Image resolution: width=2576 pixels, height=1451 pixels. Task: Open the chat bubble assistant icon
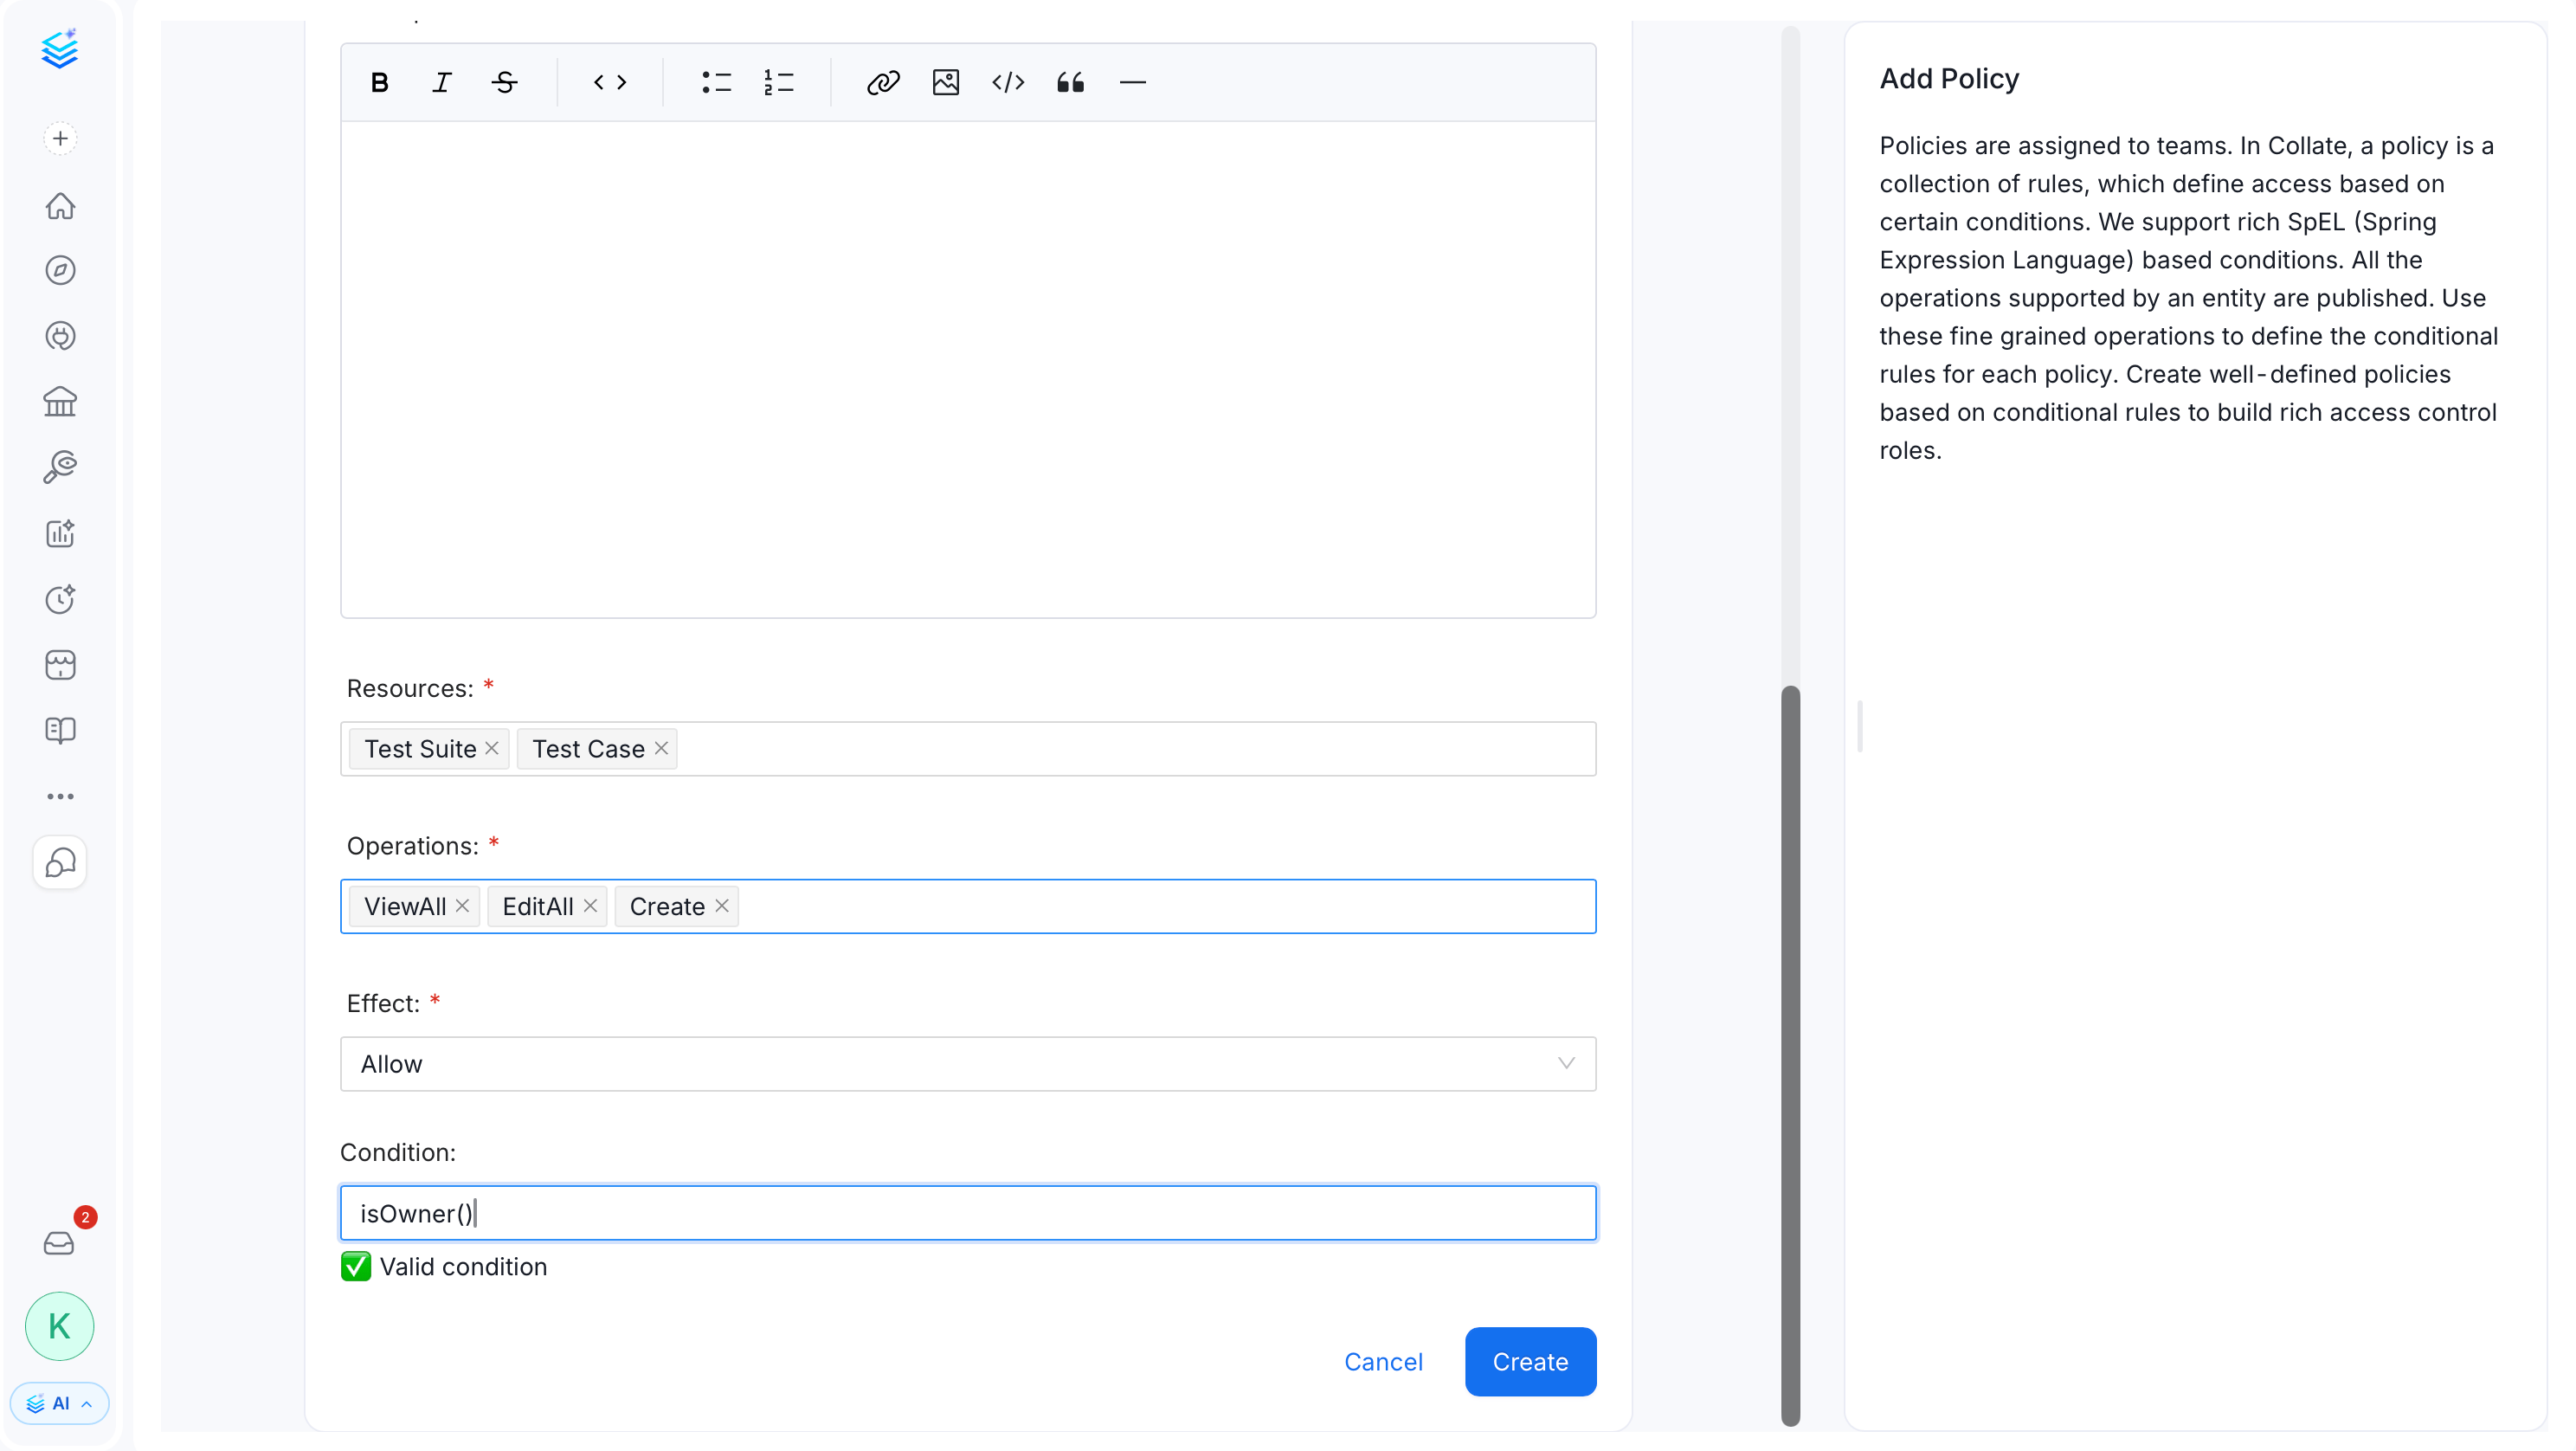pyautogui.click(x=60, y=863)
